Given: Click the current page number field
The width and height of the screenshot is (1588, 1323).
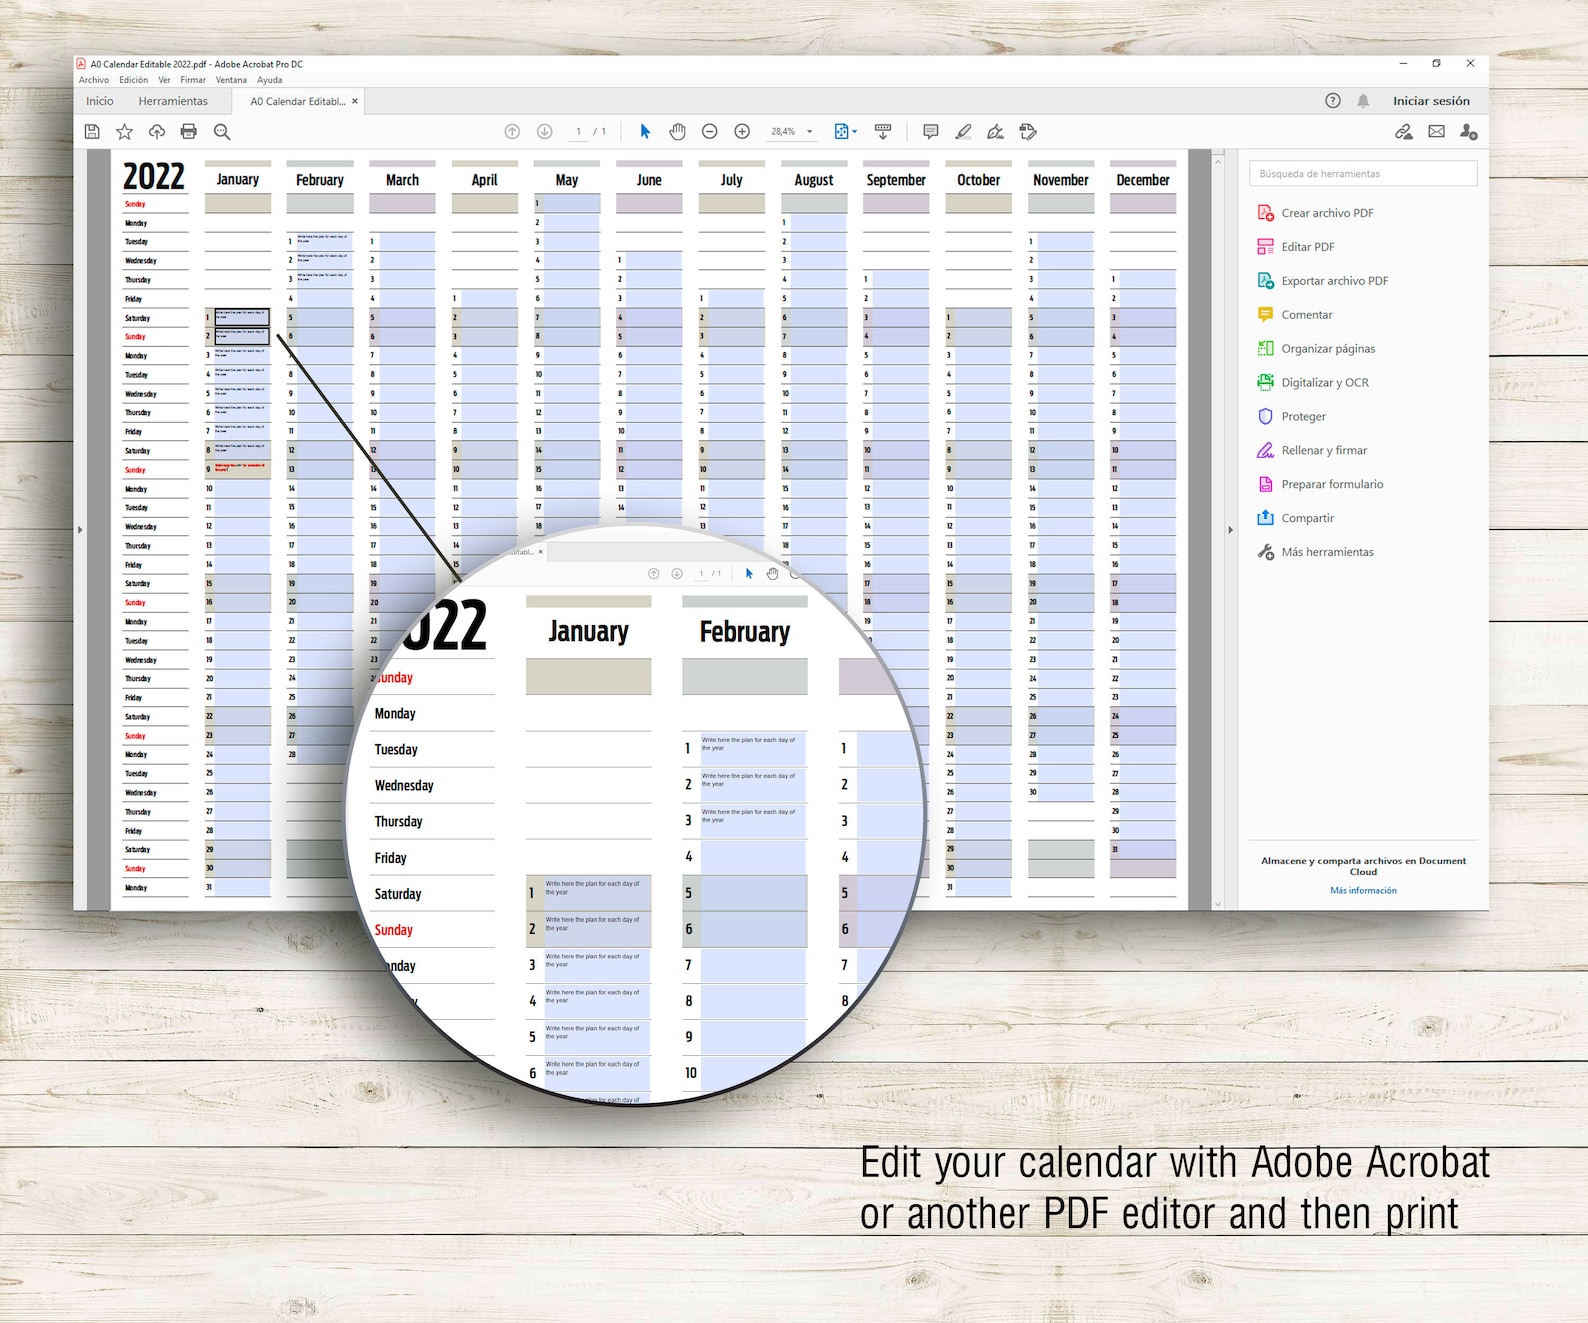Looking at the screenshot, I should coord(578,131).
